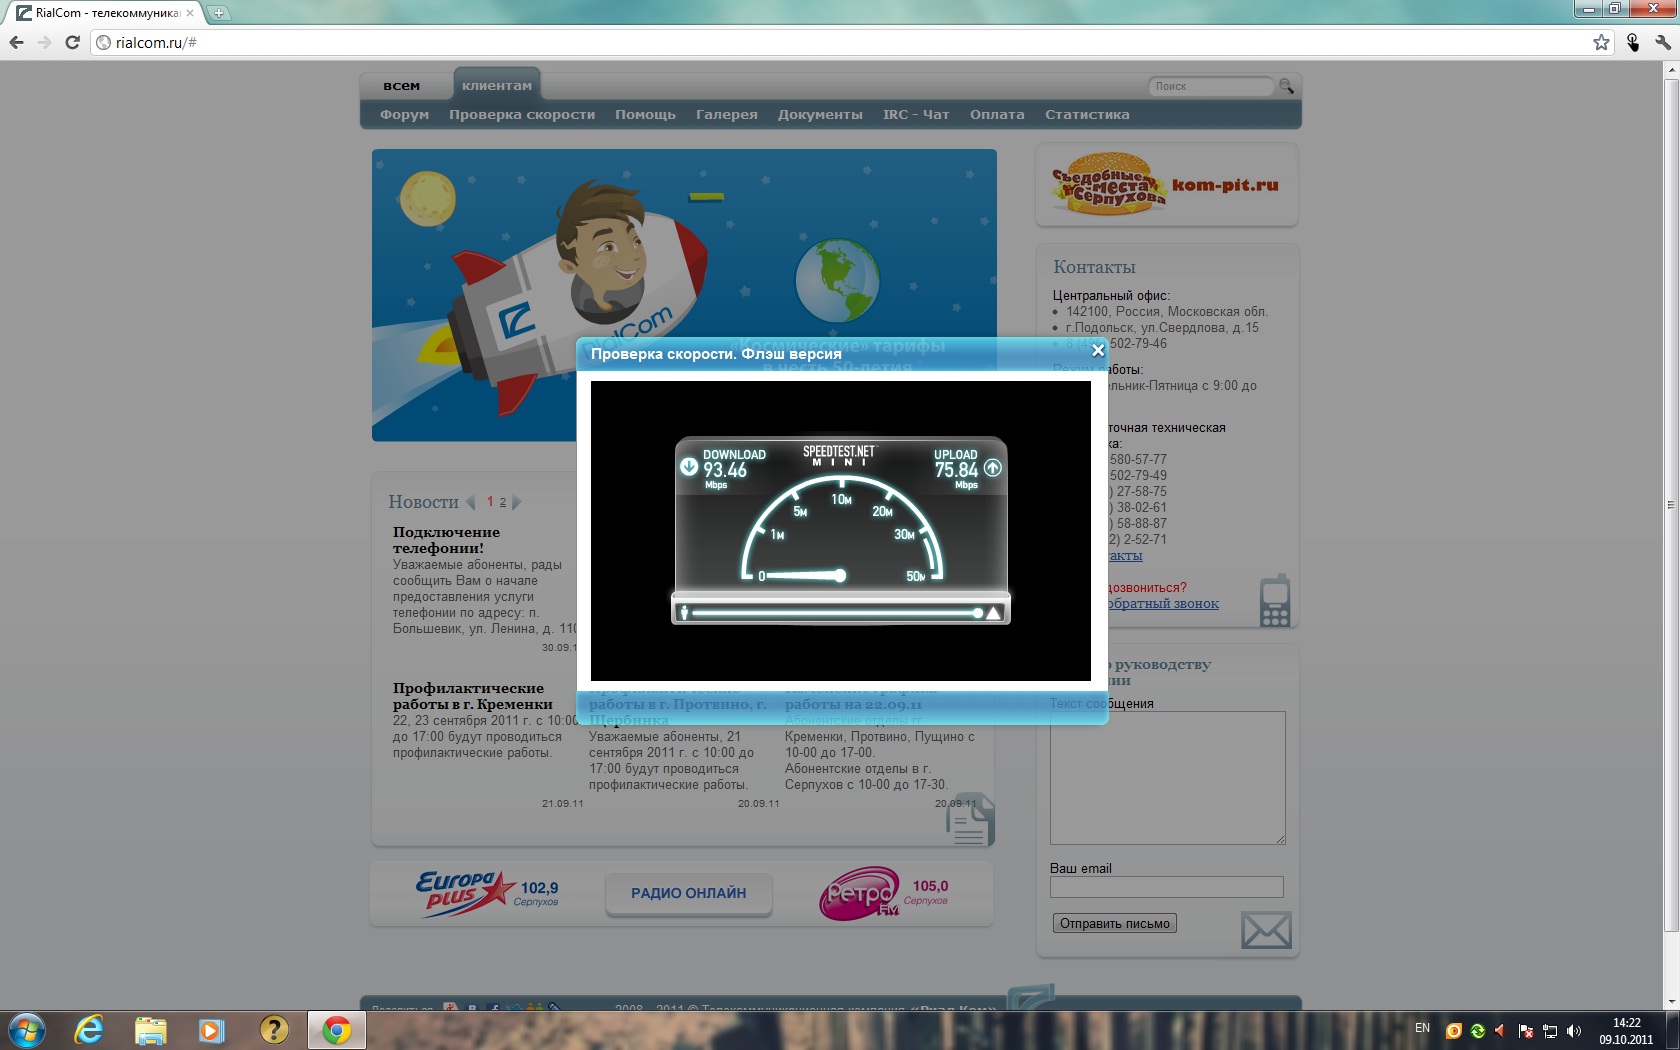Open Windows Media Player from taskbar

coord(211,1030)
